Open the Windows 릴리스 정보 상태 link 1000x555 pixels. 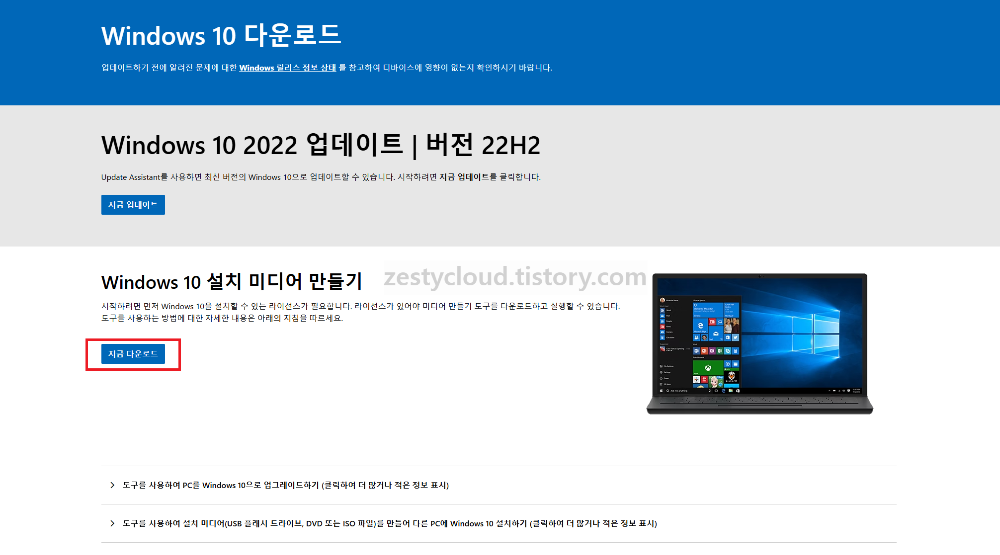click(287, 68)
